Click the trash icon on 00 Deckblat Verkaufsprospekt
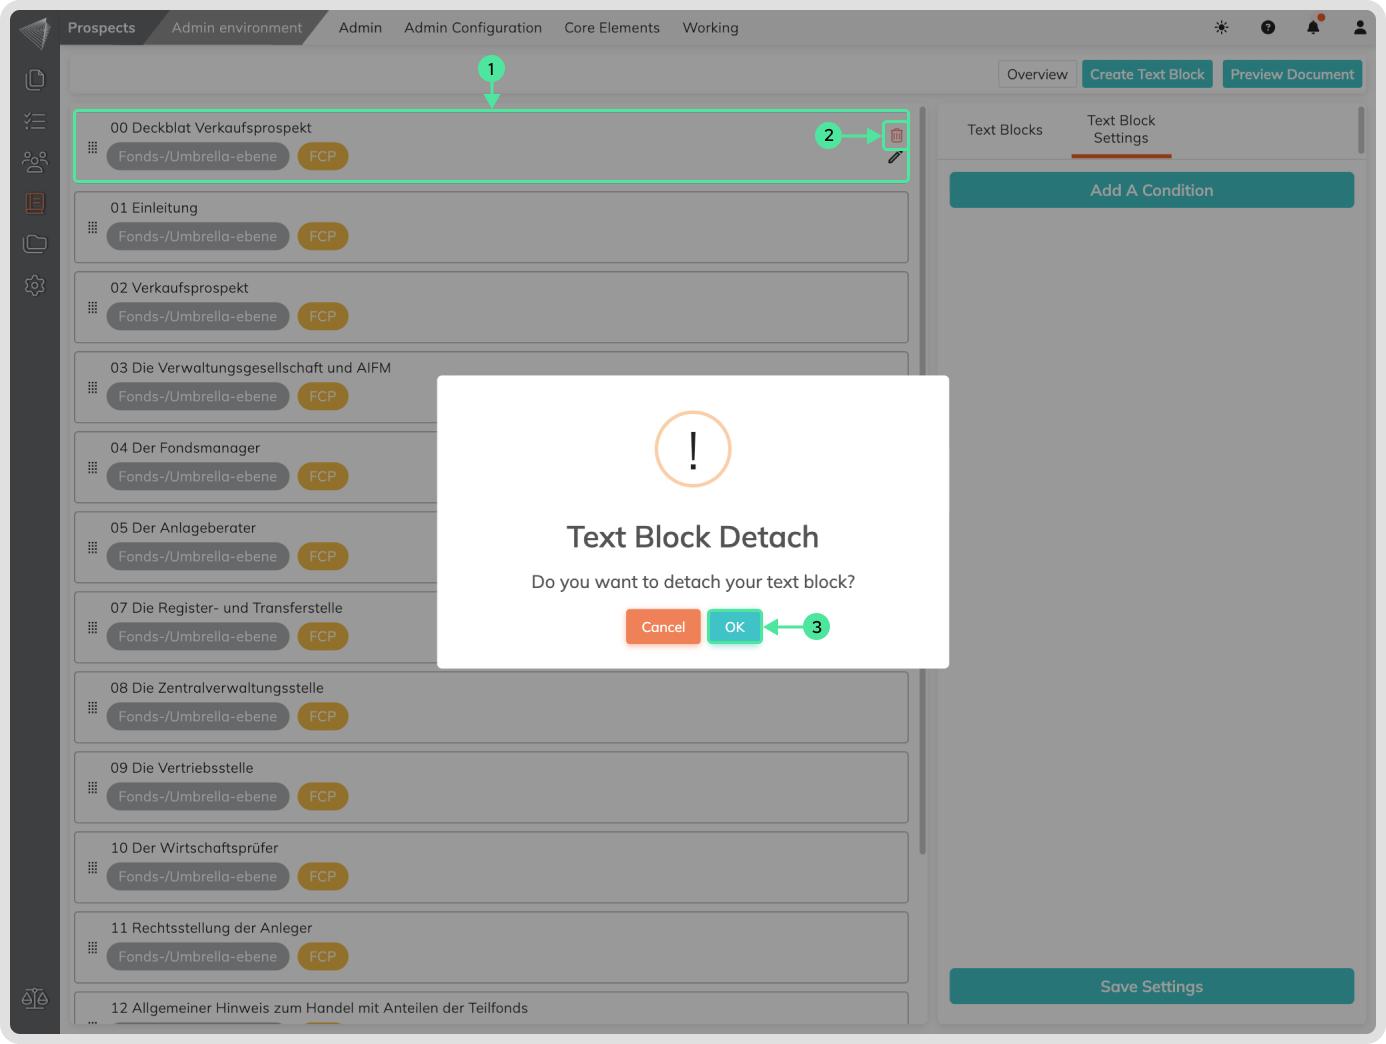The width and height of the screenshot is (1386, 1044). click(896, 135)
